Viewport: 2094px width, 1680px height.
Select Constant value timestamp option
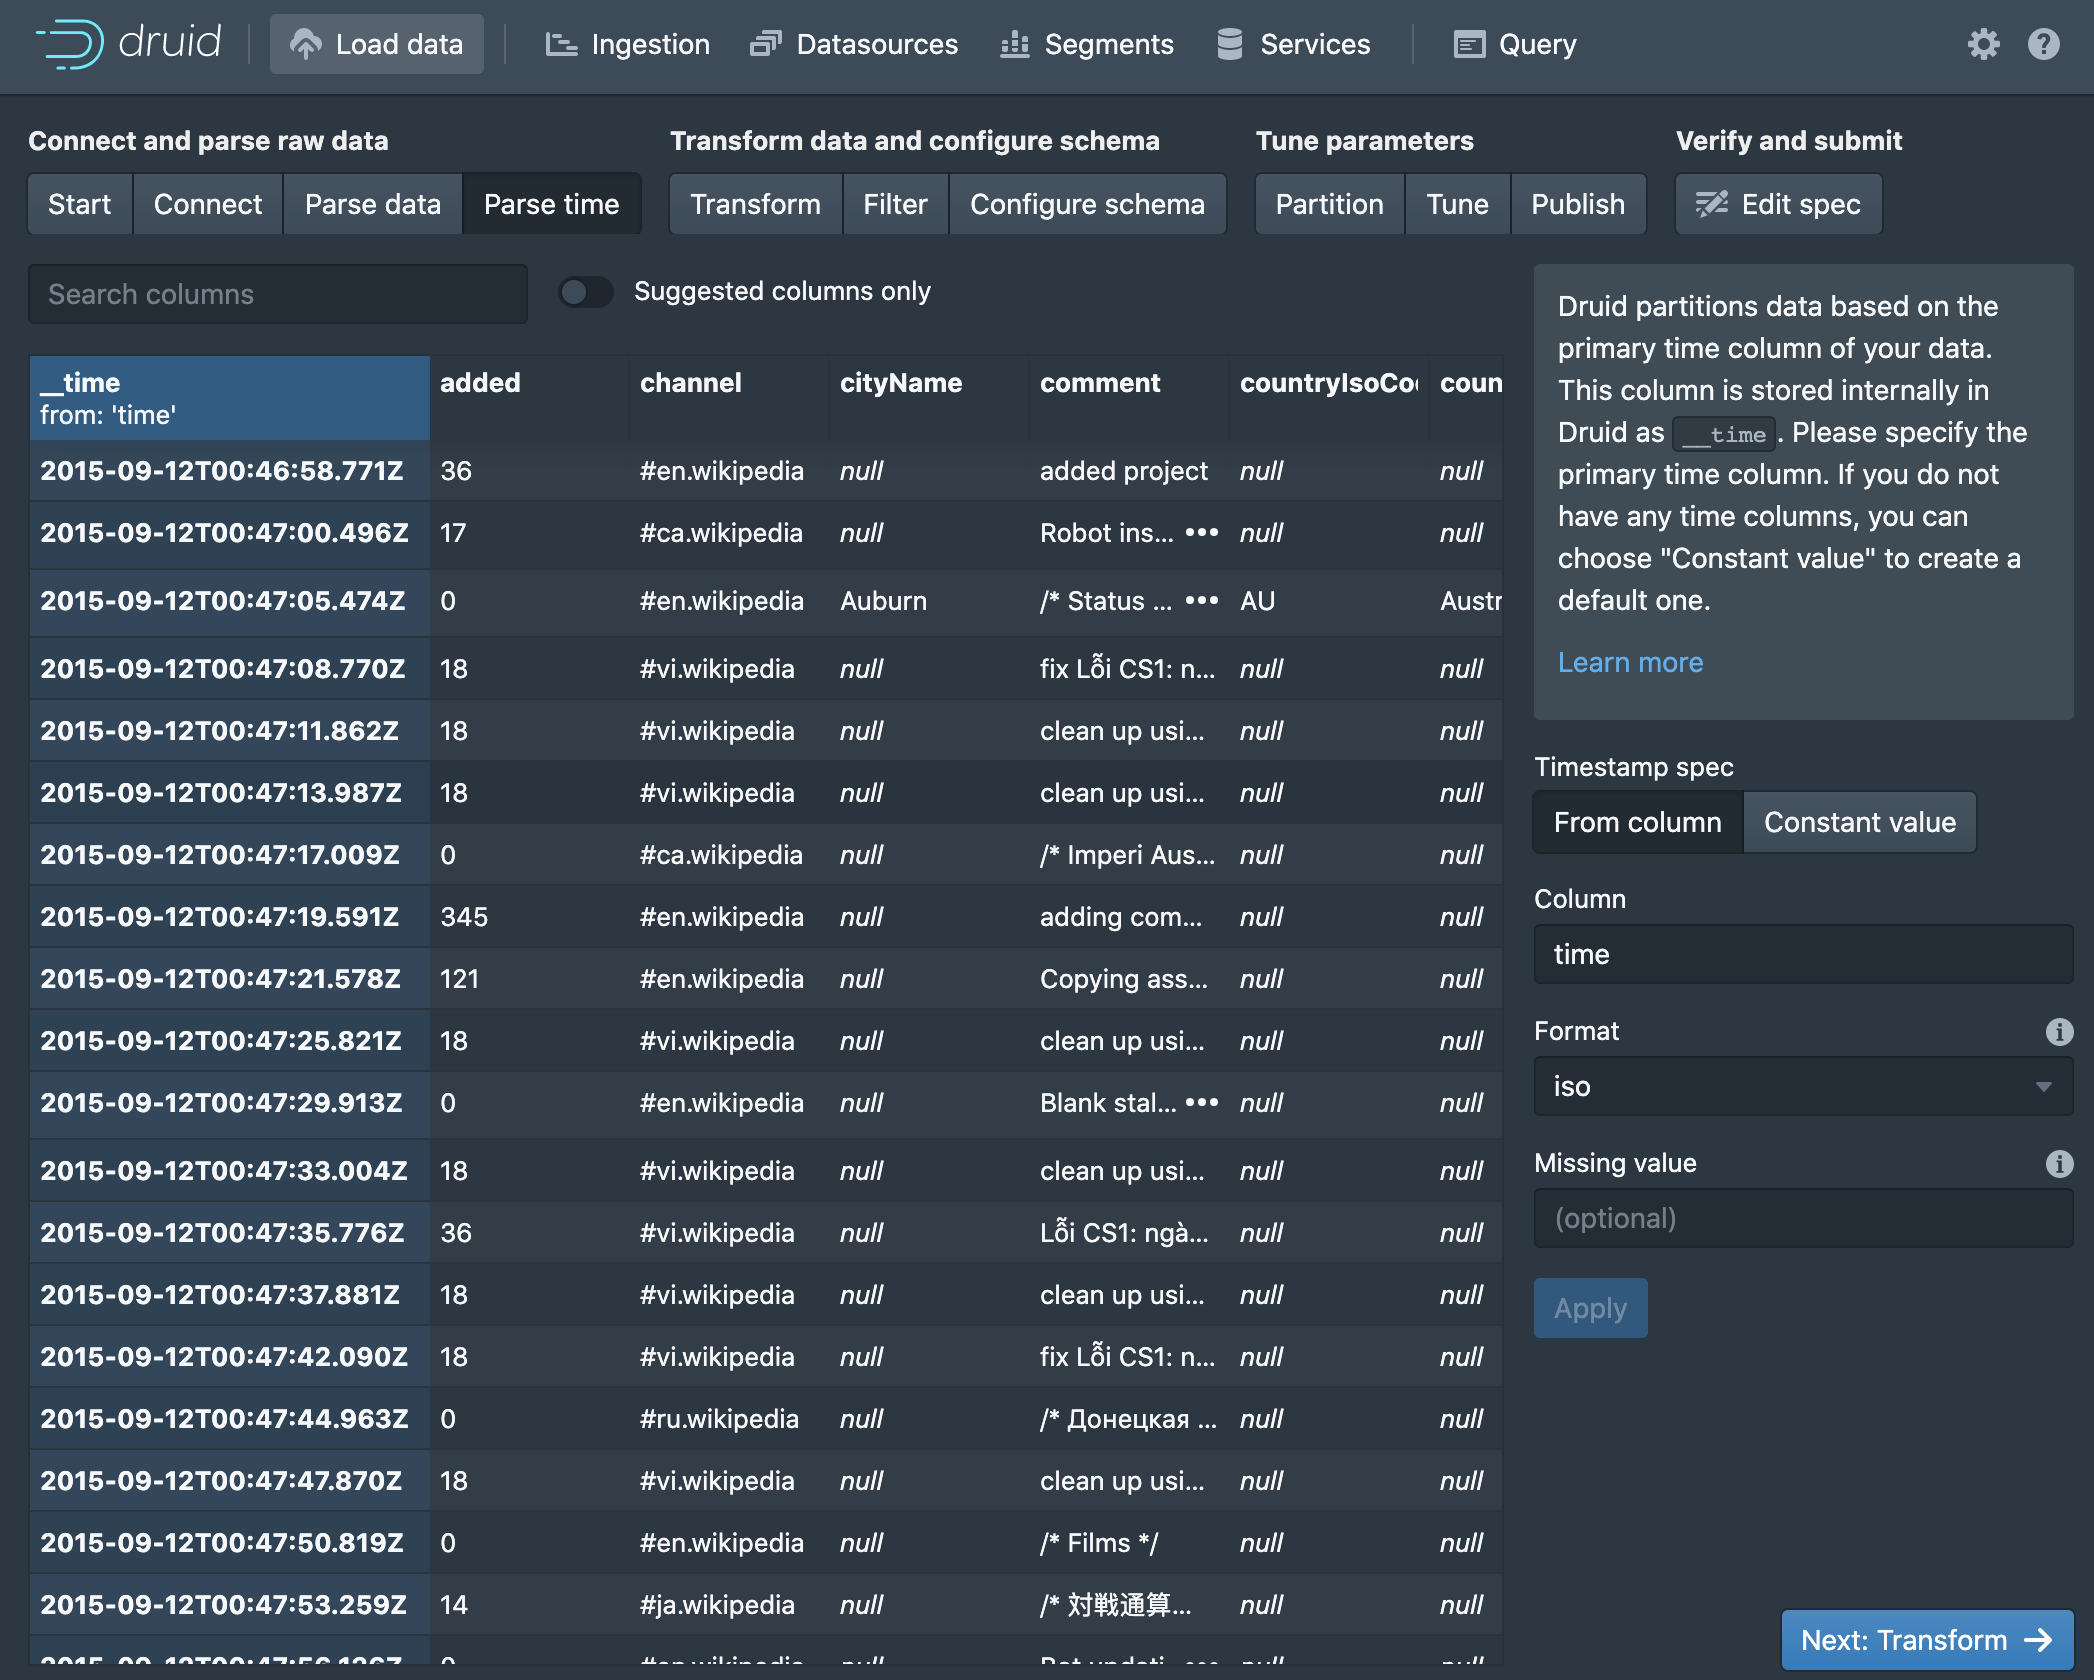[1859, 822]
